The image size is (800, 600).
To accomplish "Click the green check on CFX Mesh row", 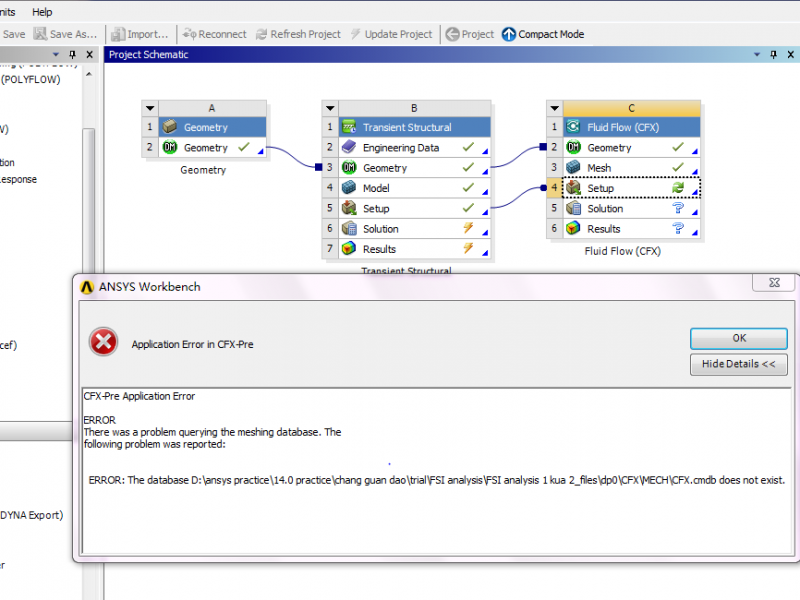I will (x=678, y=167).
